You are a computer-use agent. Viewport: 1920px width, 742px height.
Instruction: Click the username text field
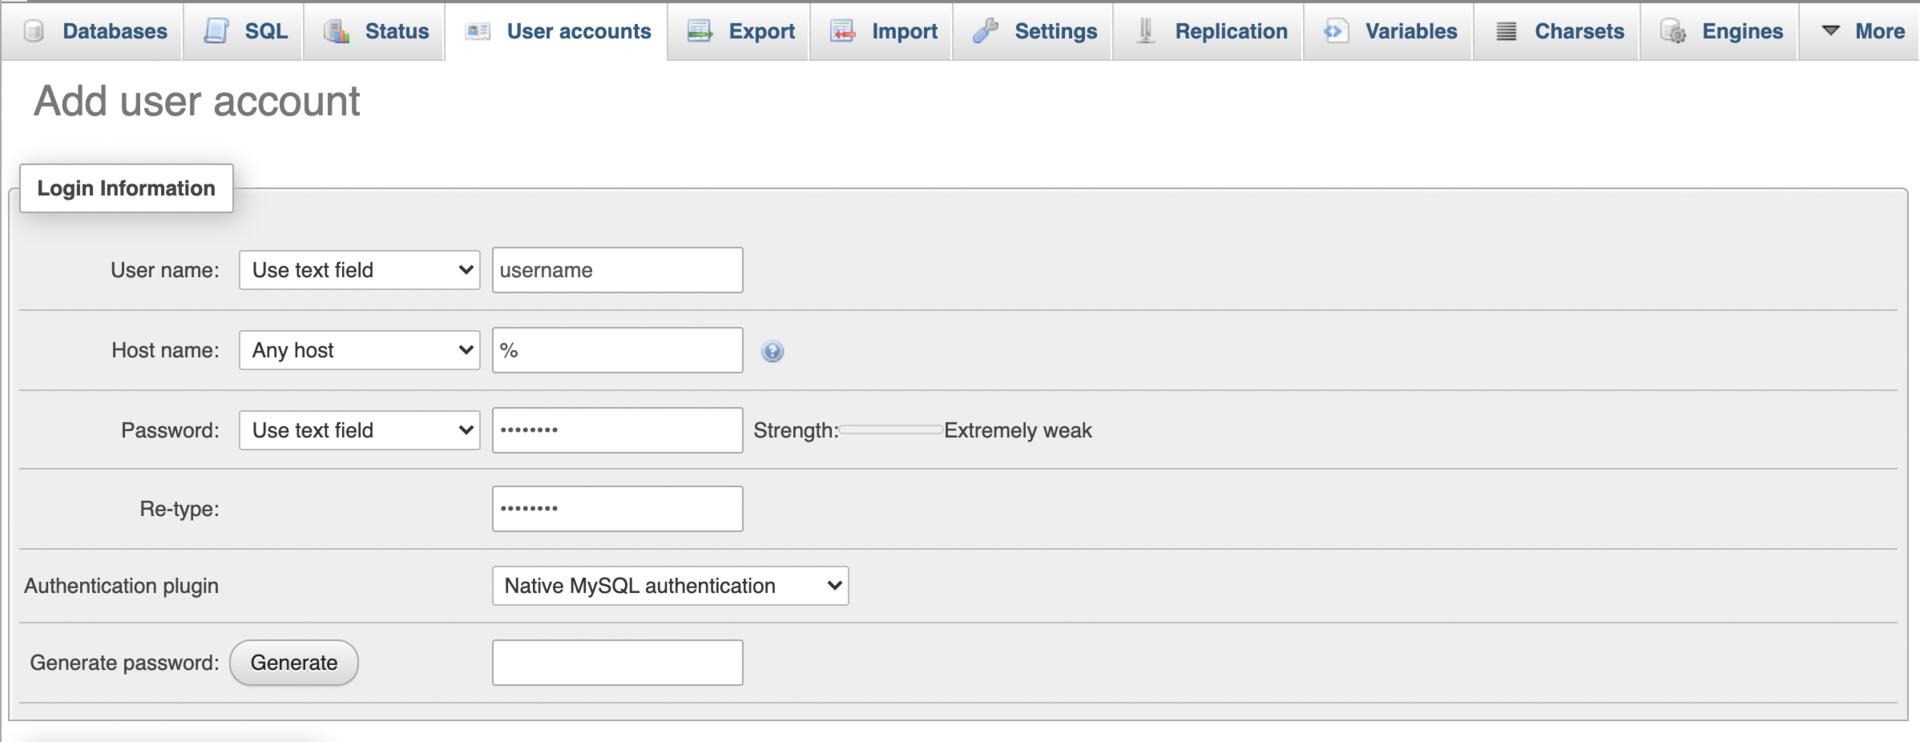(617, 270)
